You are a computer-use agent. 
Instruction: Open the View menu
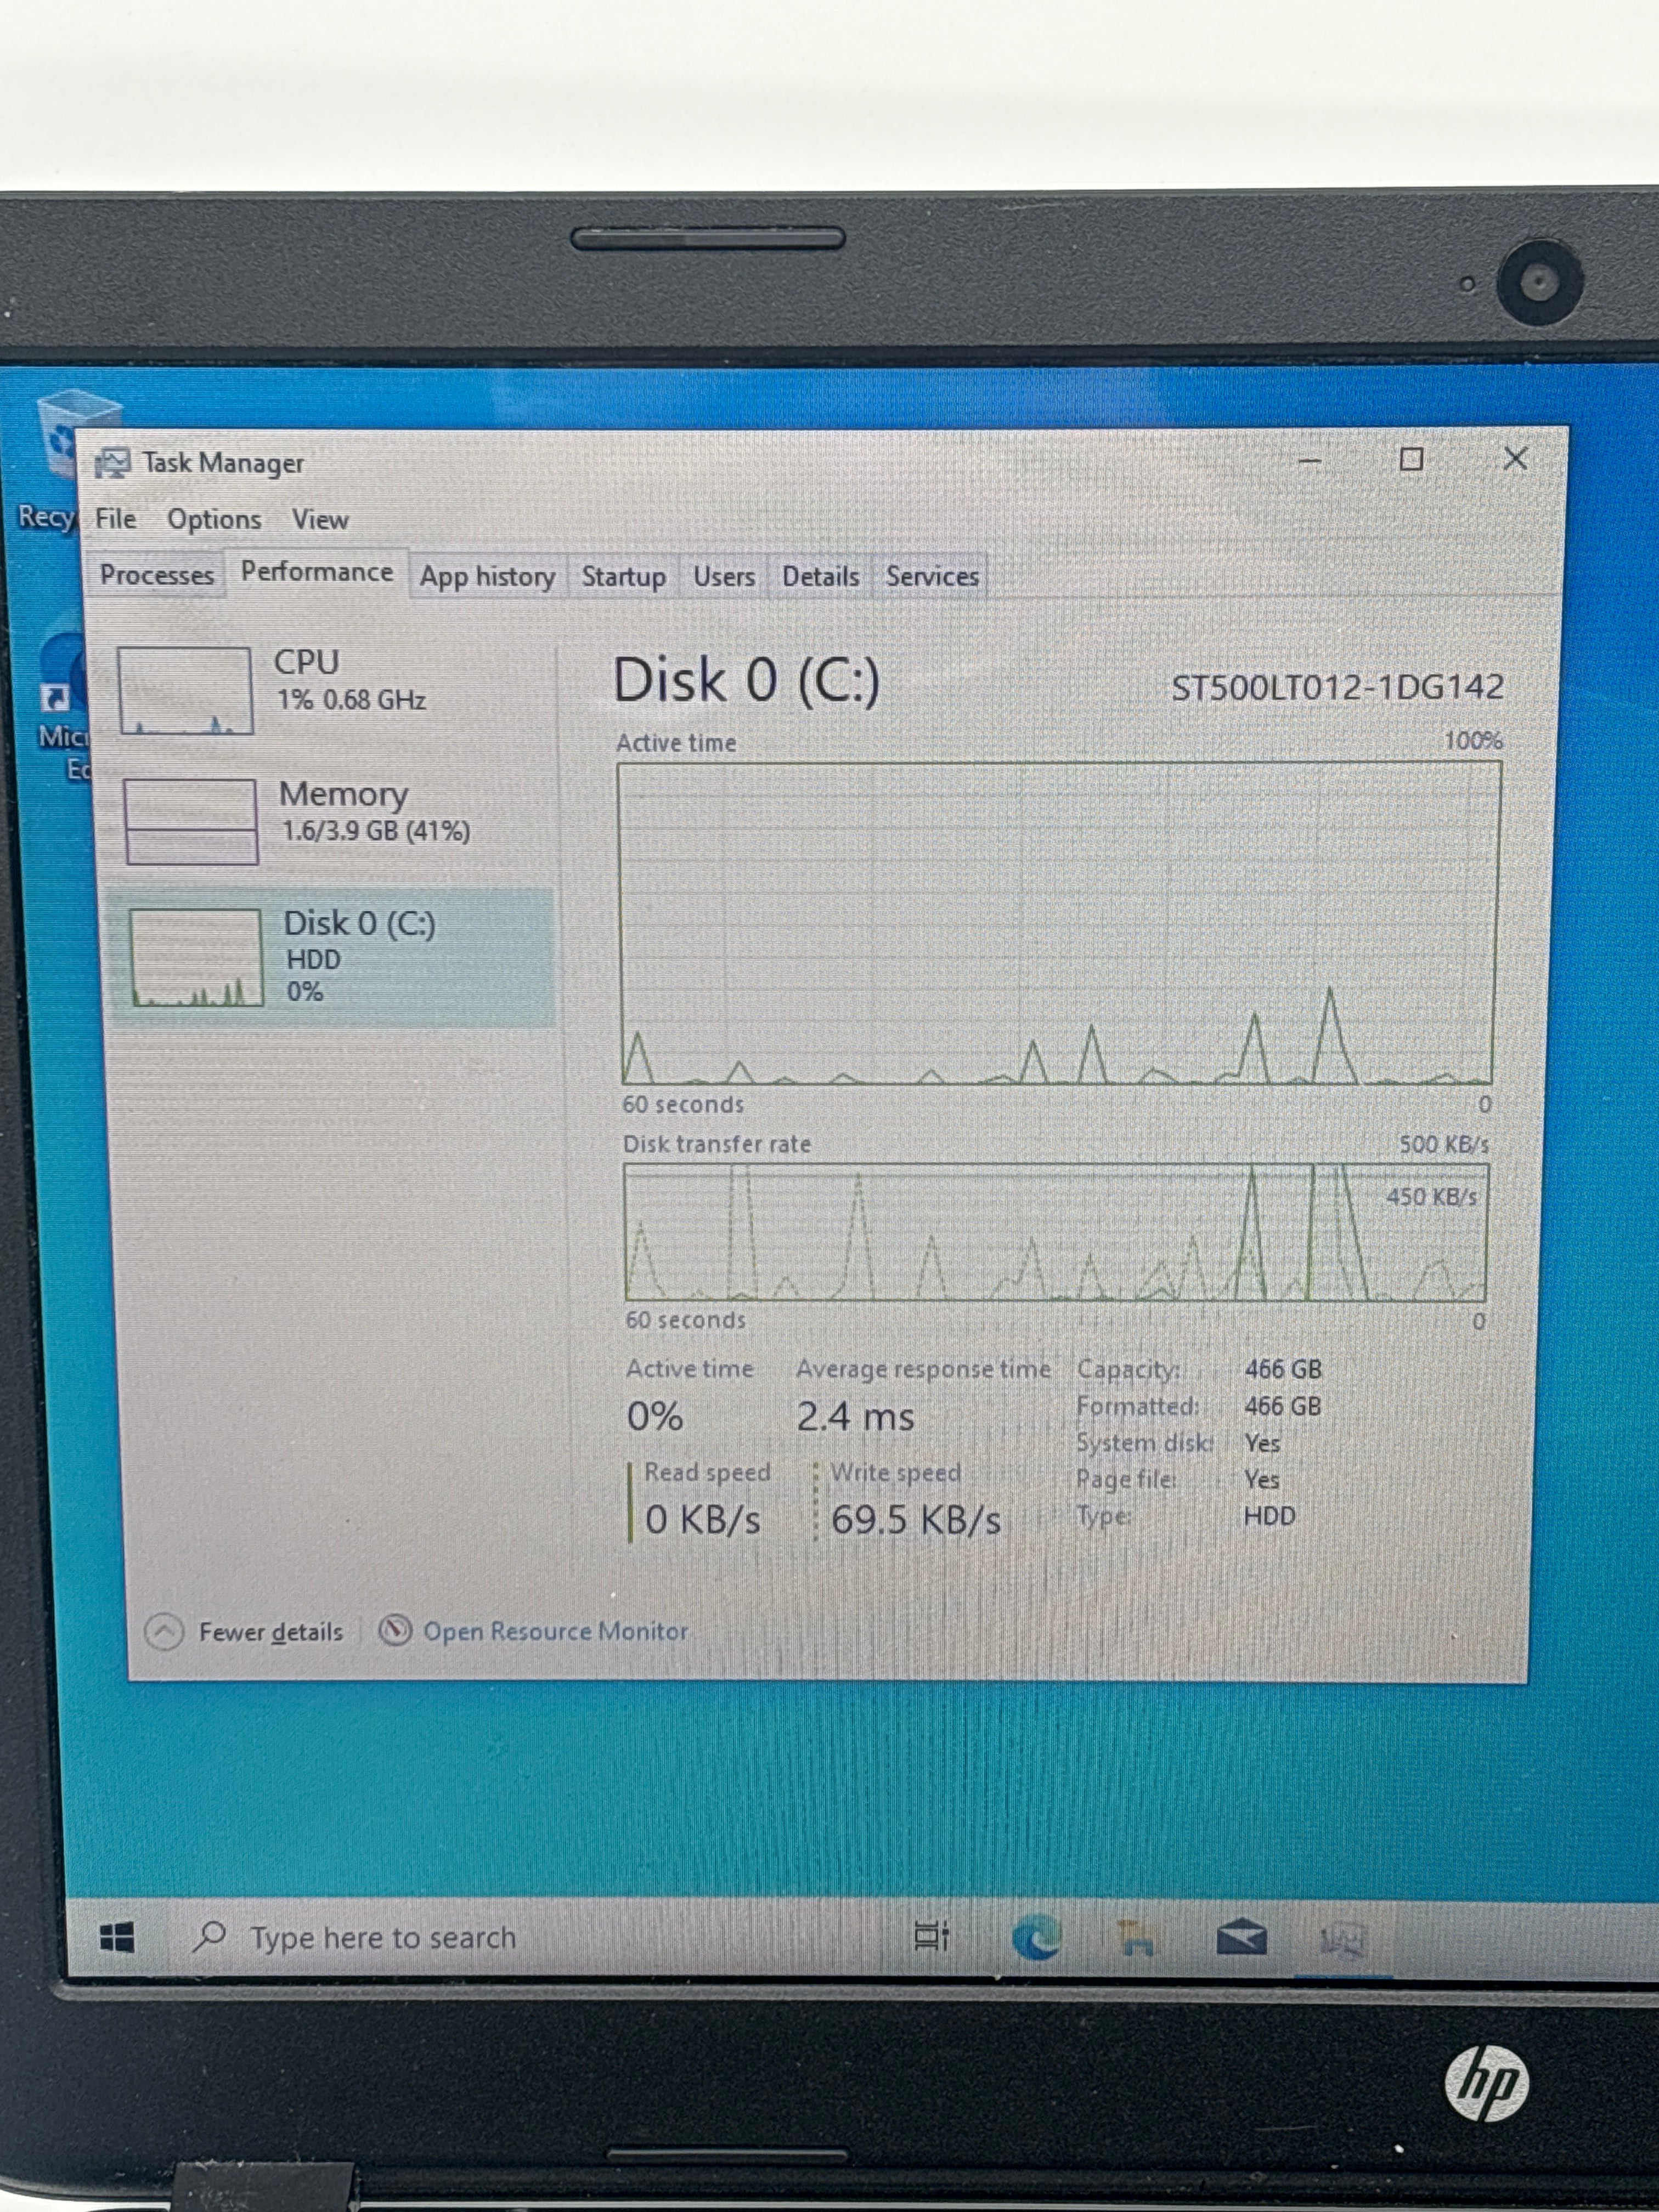pyautogui.click(x=320, y=520)
